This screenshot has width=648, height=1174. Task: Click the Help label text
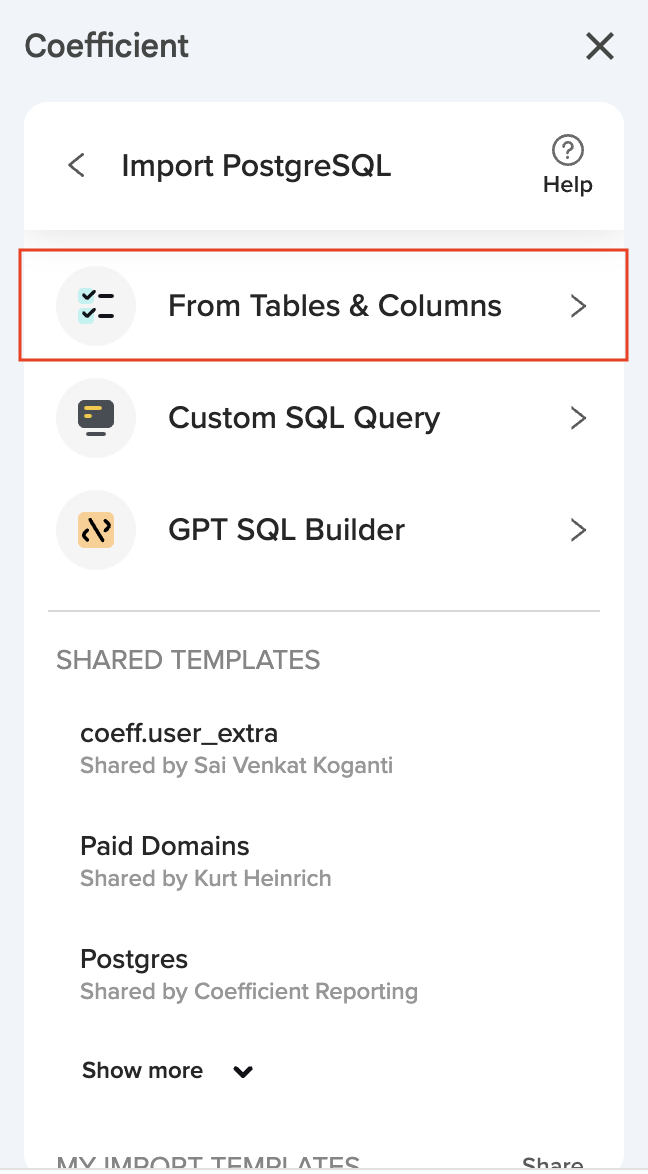(568, 185)
